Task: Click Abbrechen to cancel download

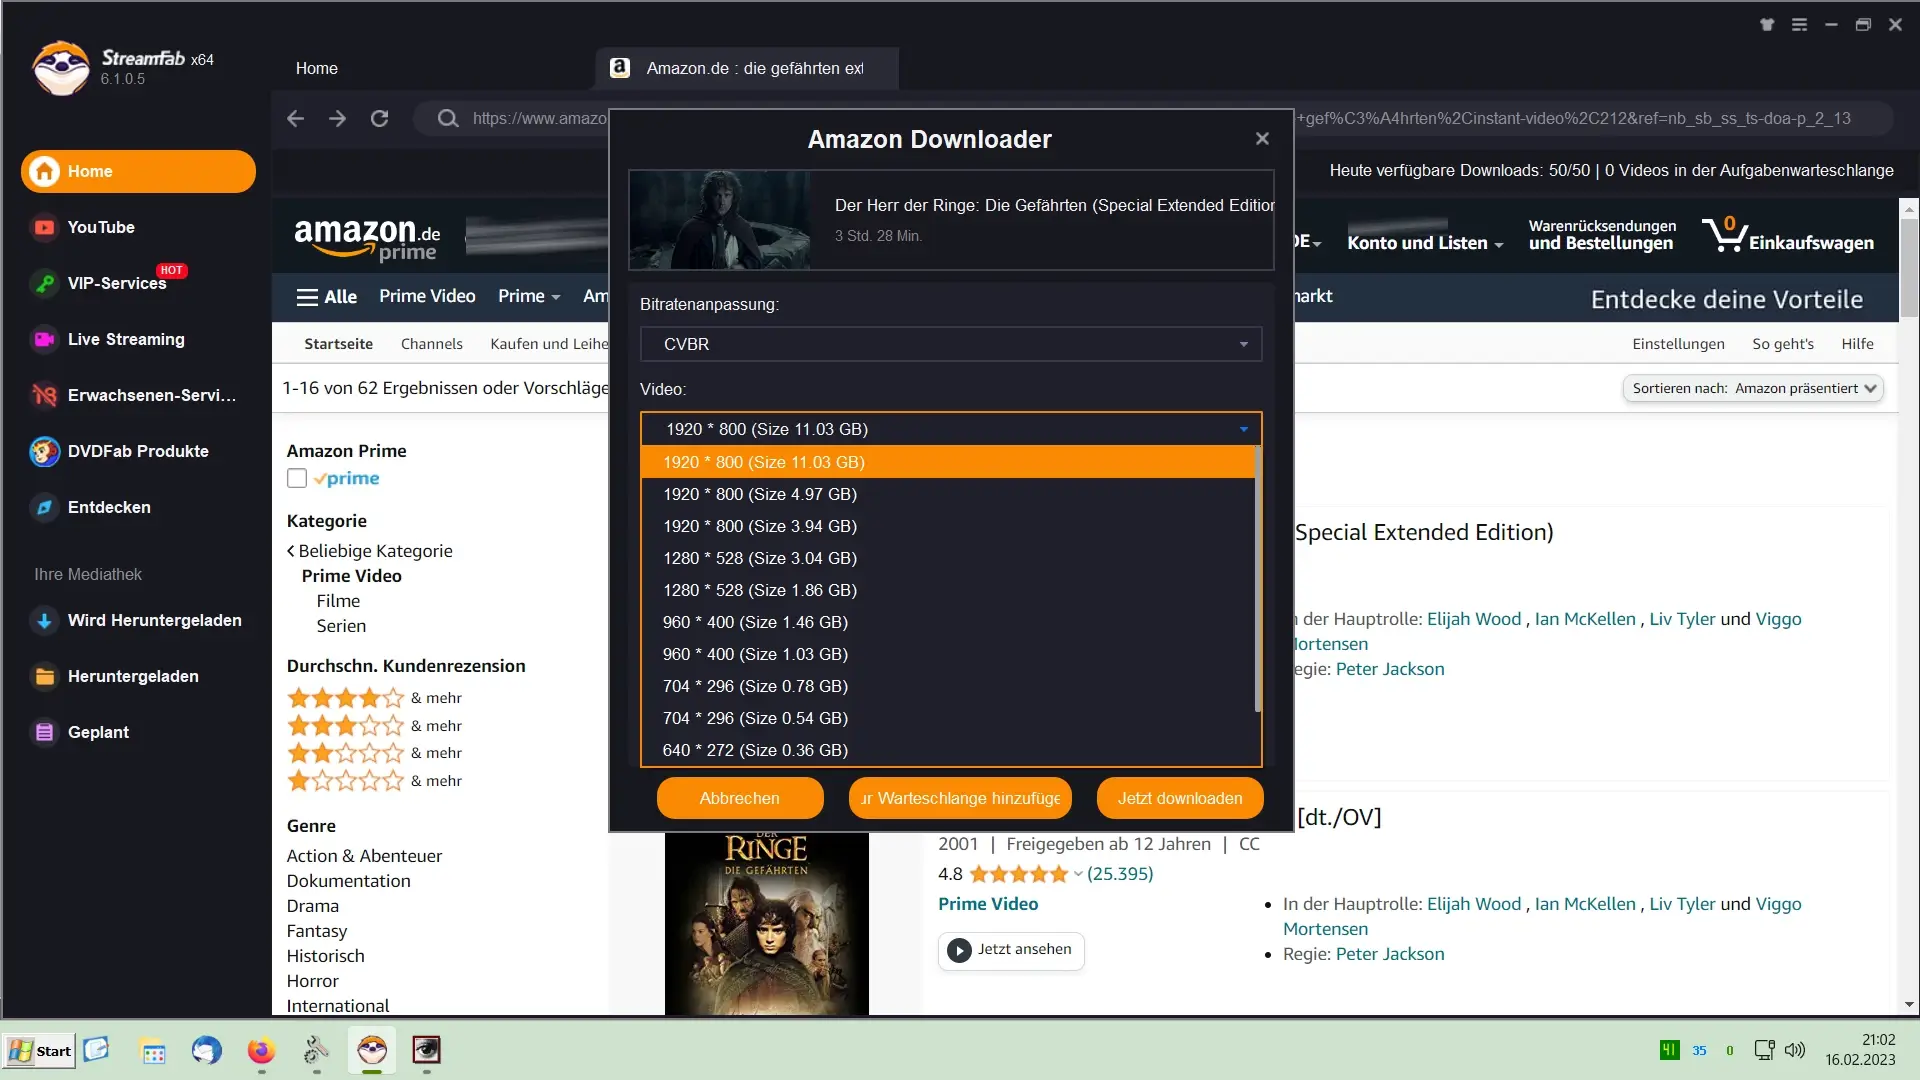Action: click(740, 798)
